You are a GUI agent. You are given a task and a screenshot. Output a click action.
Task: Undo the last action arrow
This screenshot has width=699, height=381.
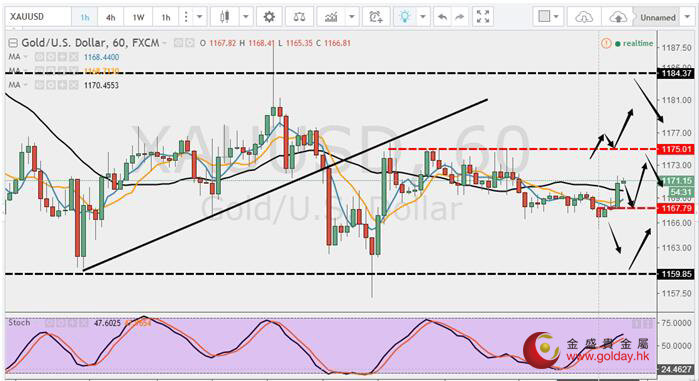click(442, 17)
